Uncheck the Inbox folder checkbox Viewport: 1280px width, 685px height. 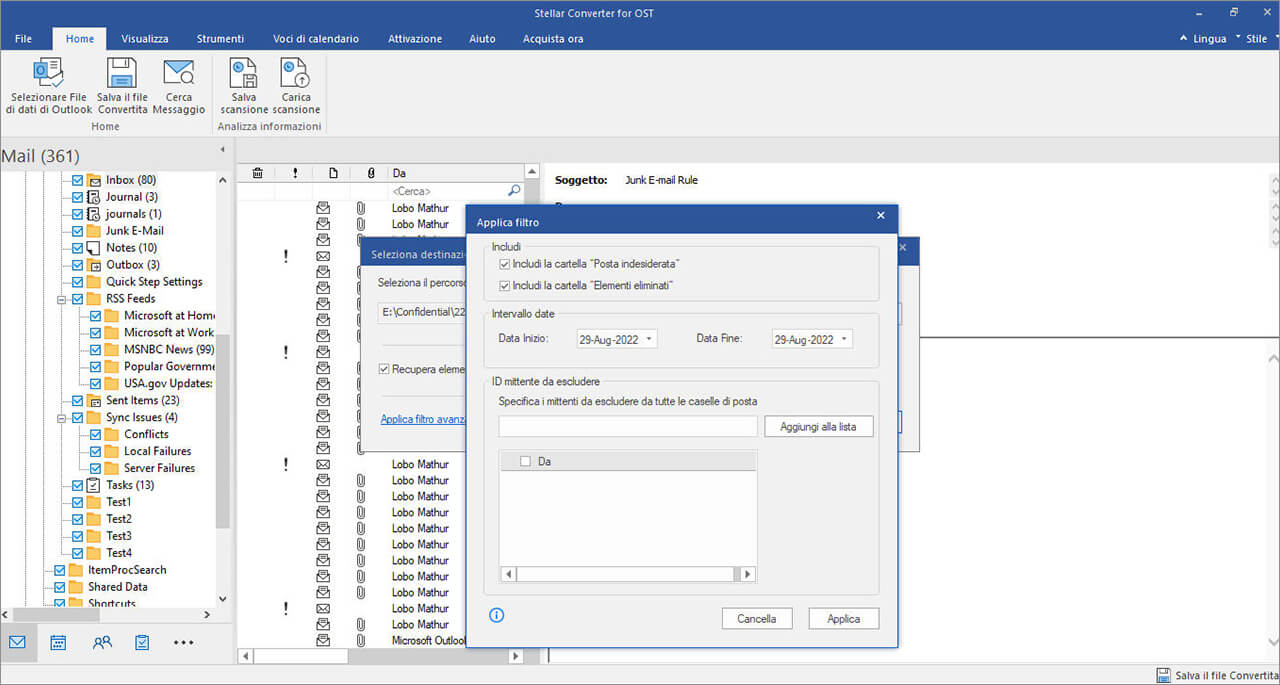(x=78, y=180)
